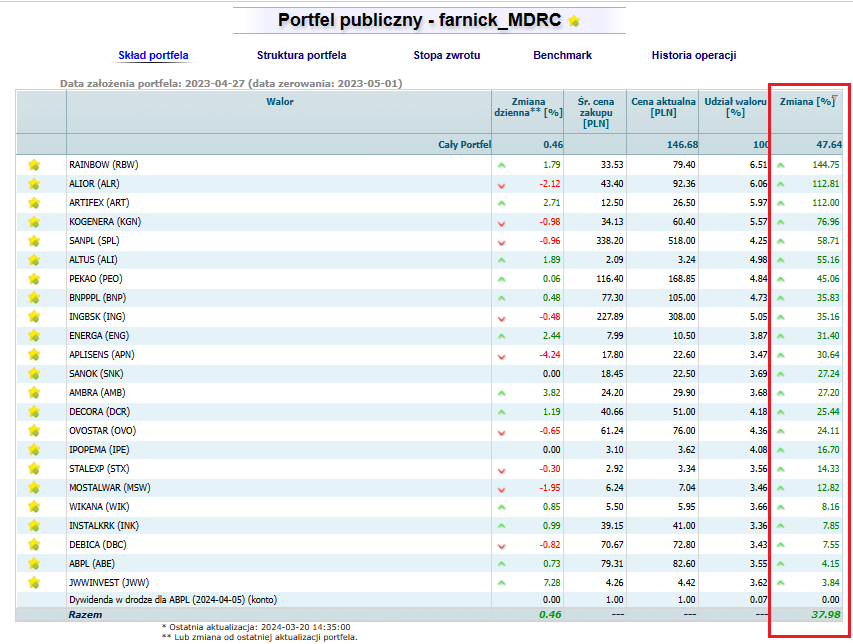Click the star icon in the KOGENERA (KGN) row

pos(34,222)
